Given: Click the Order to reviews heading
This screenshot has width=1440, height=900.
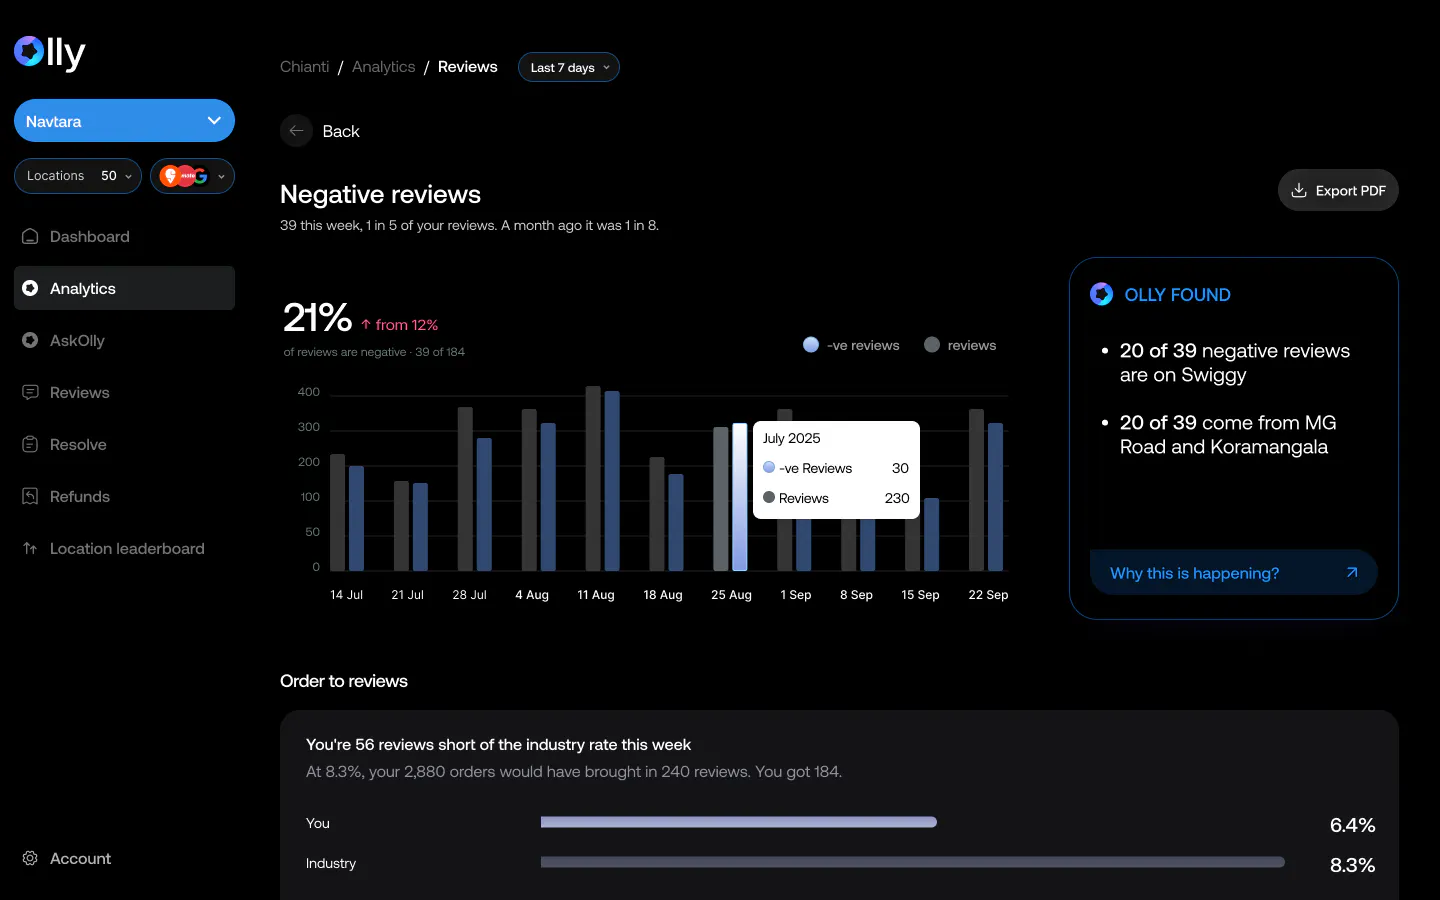Looking at the screenshot, I should click(x=344, y=681).
